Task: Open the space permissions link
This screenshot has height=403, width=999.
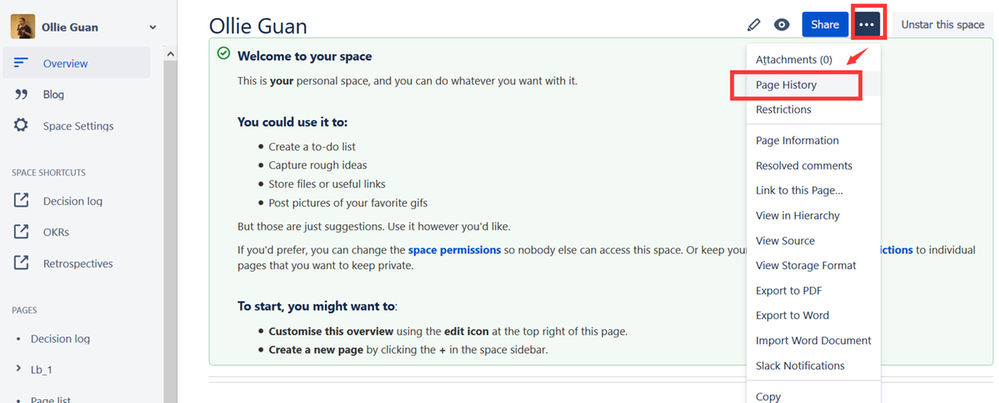Action: 454,250
